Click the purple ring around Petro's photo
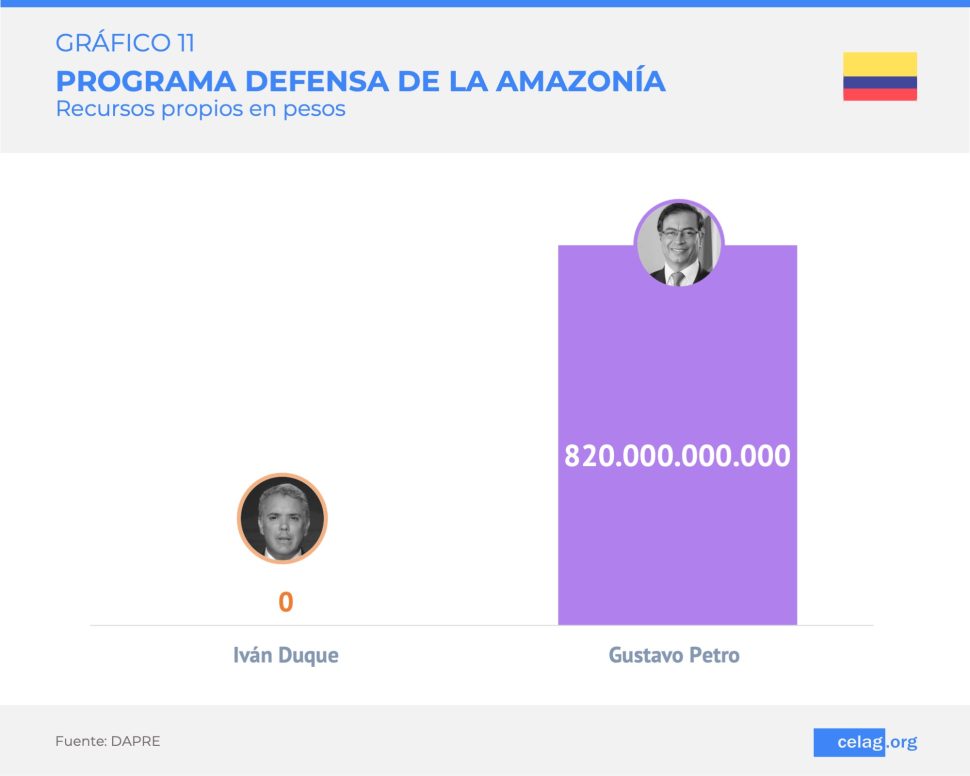 click(x=679, y=202)
